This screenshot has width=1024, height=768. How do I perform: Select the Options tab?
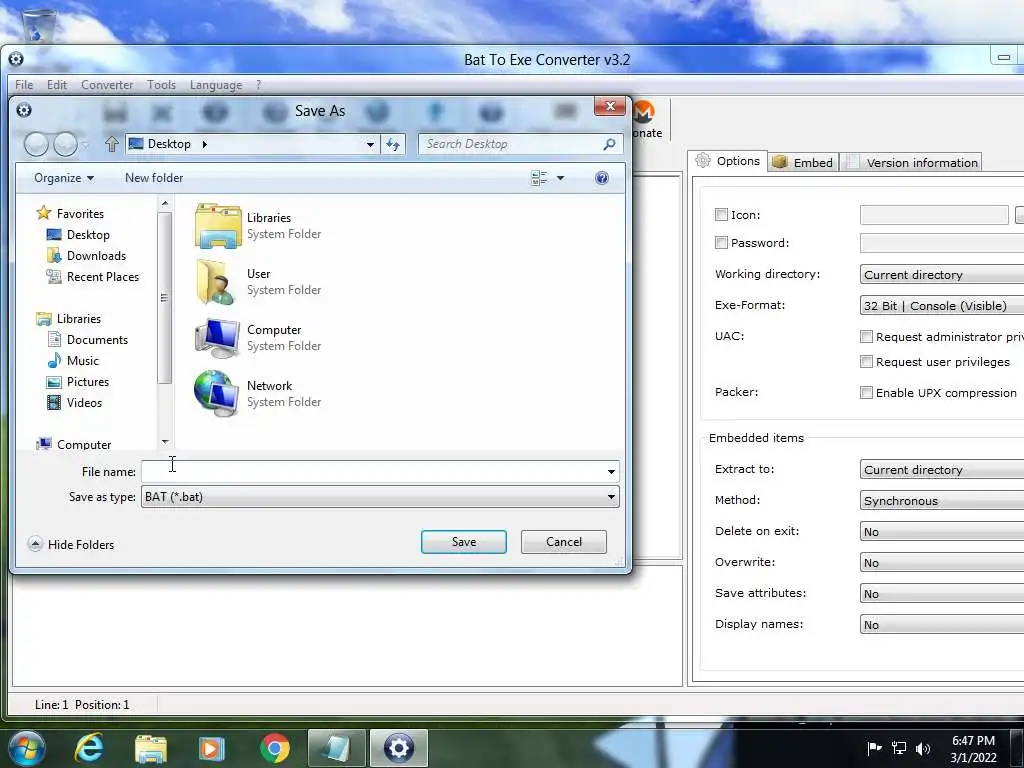(727, 161)
